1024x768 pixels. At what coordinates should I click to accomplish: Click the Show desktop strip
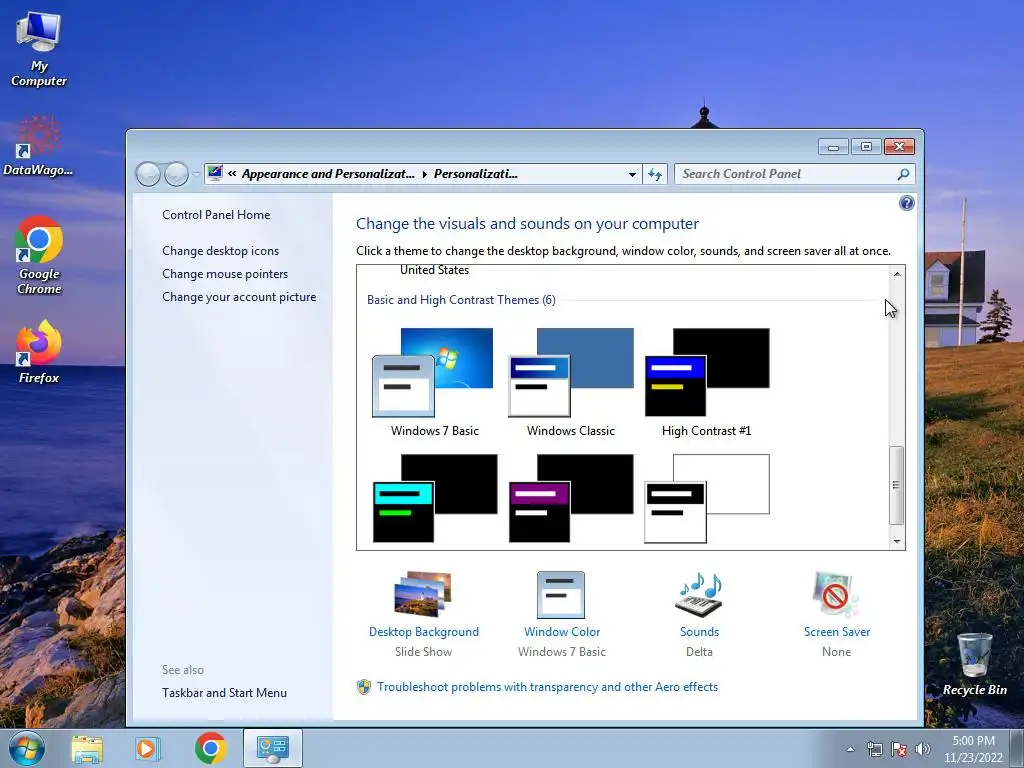point(1017,748)
